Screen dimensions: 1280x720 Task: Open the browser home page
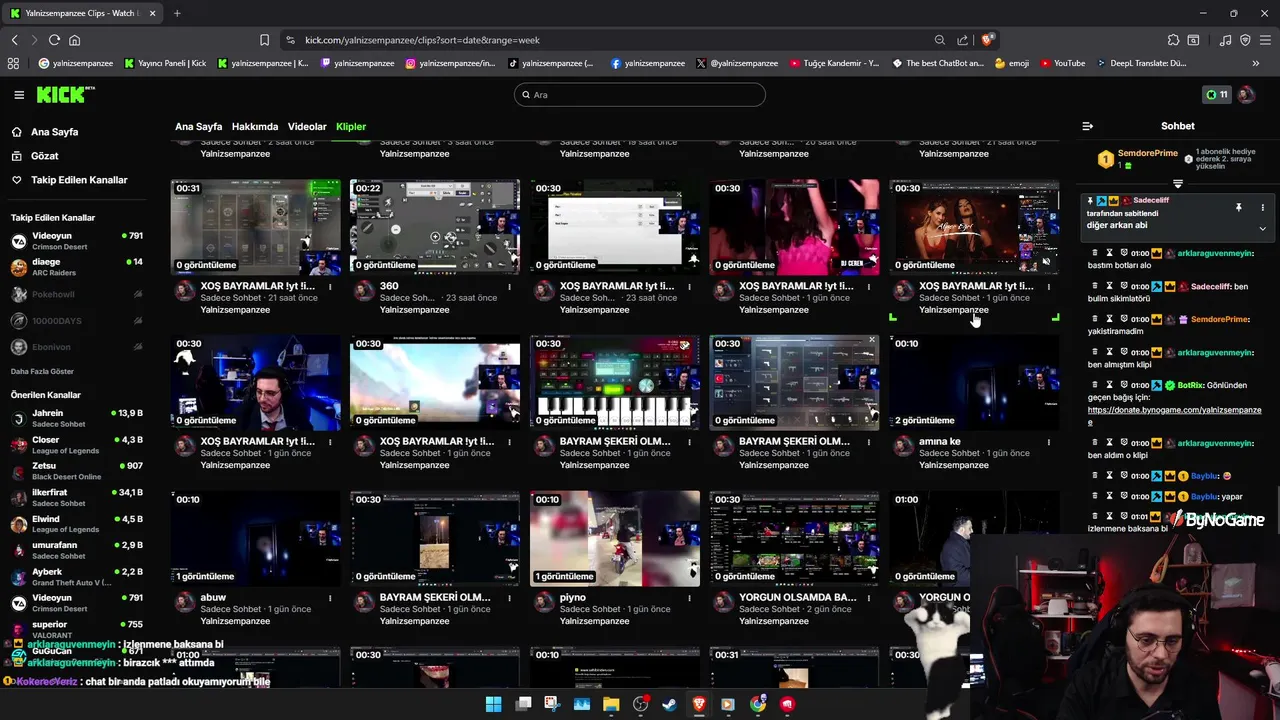click(x=74, y=40)
